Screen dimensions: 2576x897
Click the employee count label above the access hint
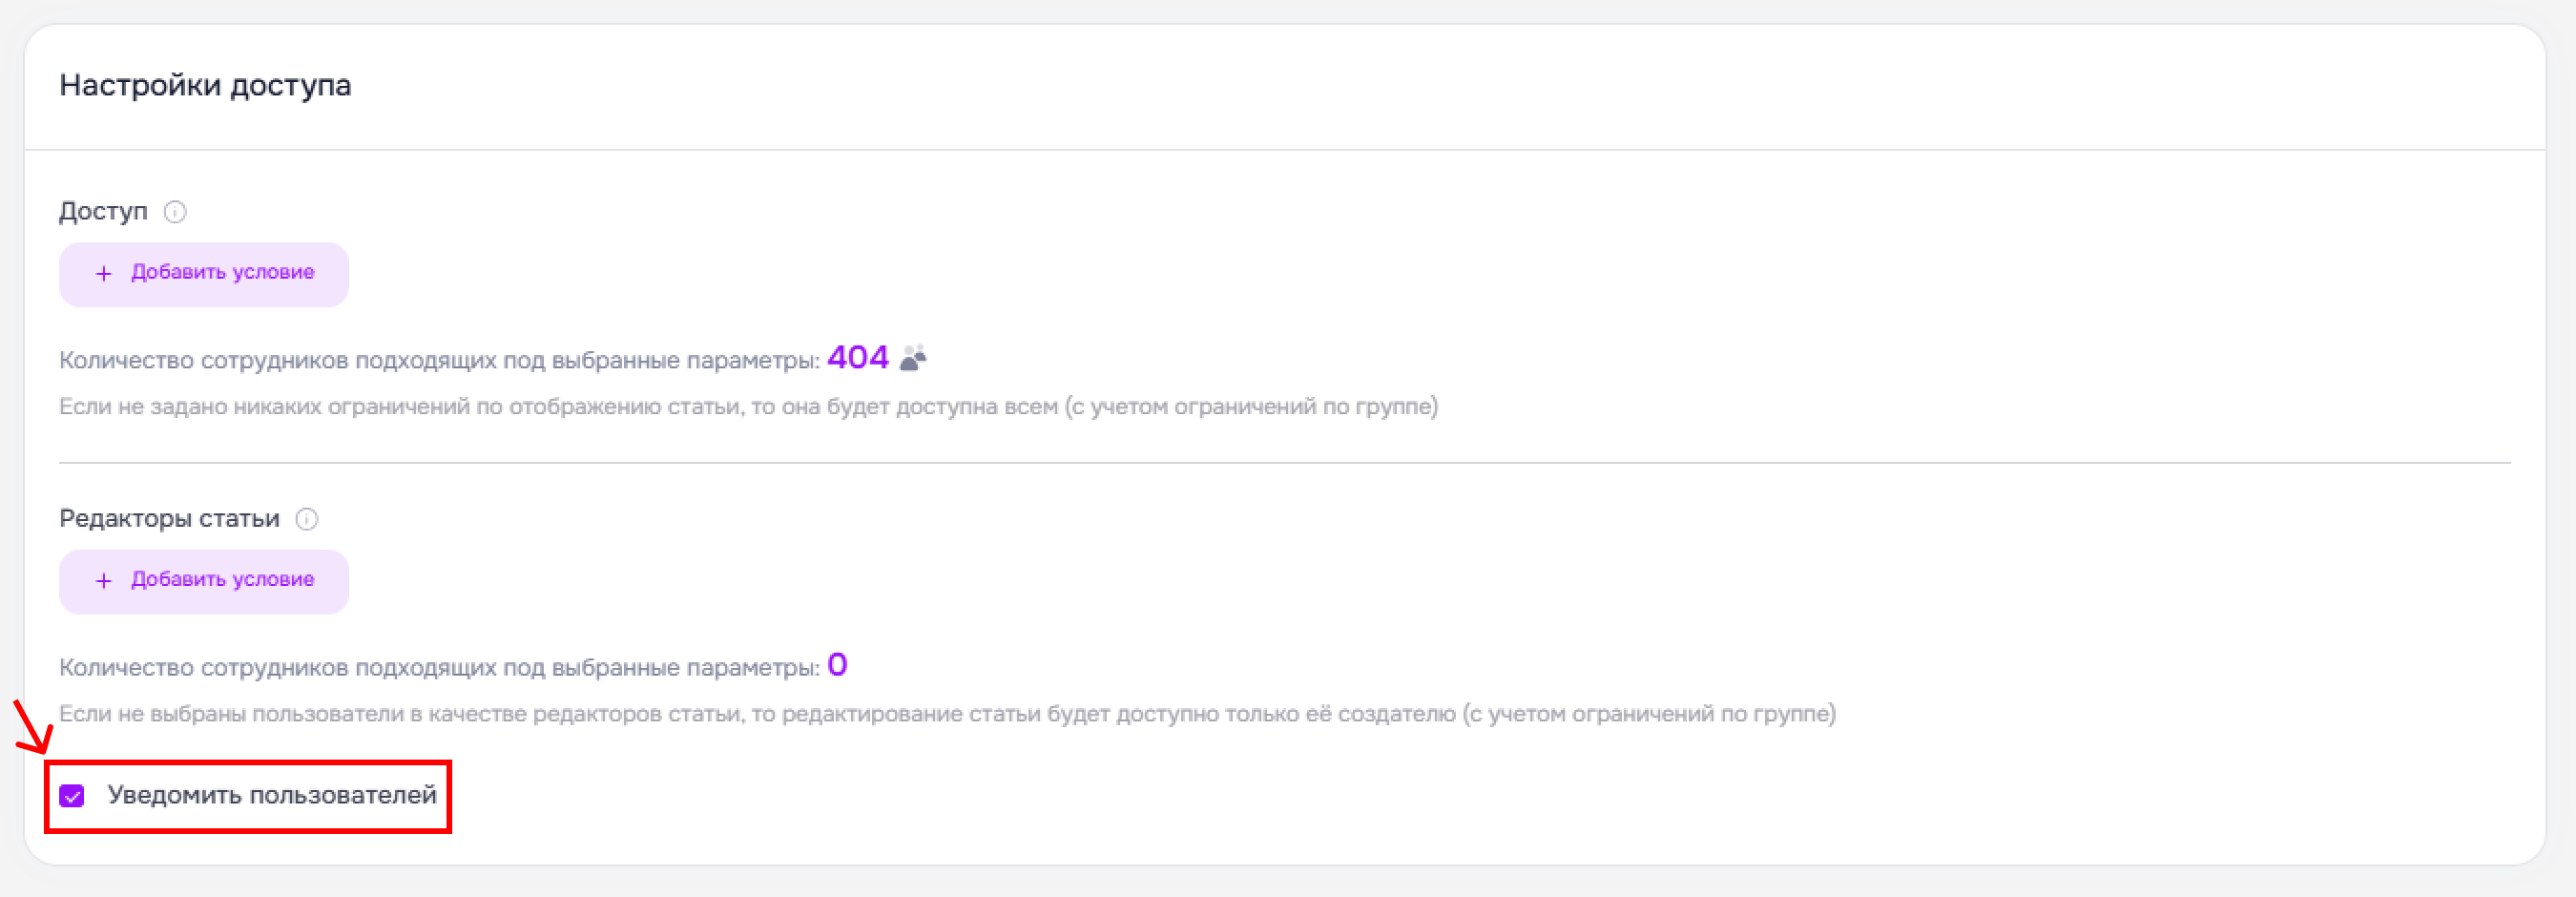[439, 361]
